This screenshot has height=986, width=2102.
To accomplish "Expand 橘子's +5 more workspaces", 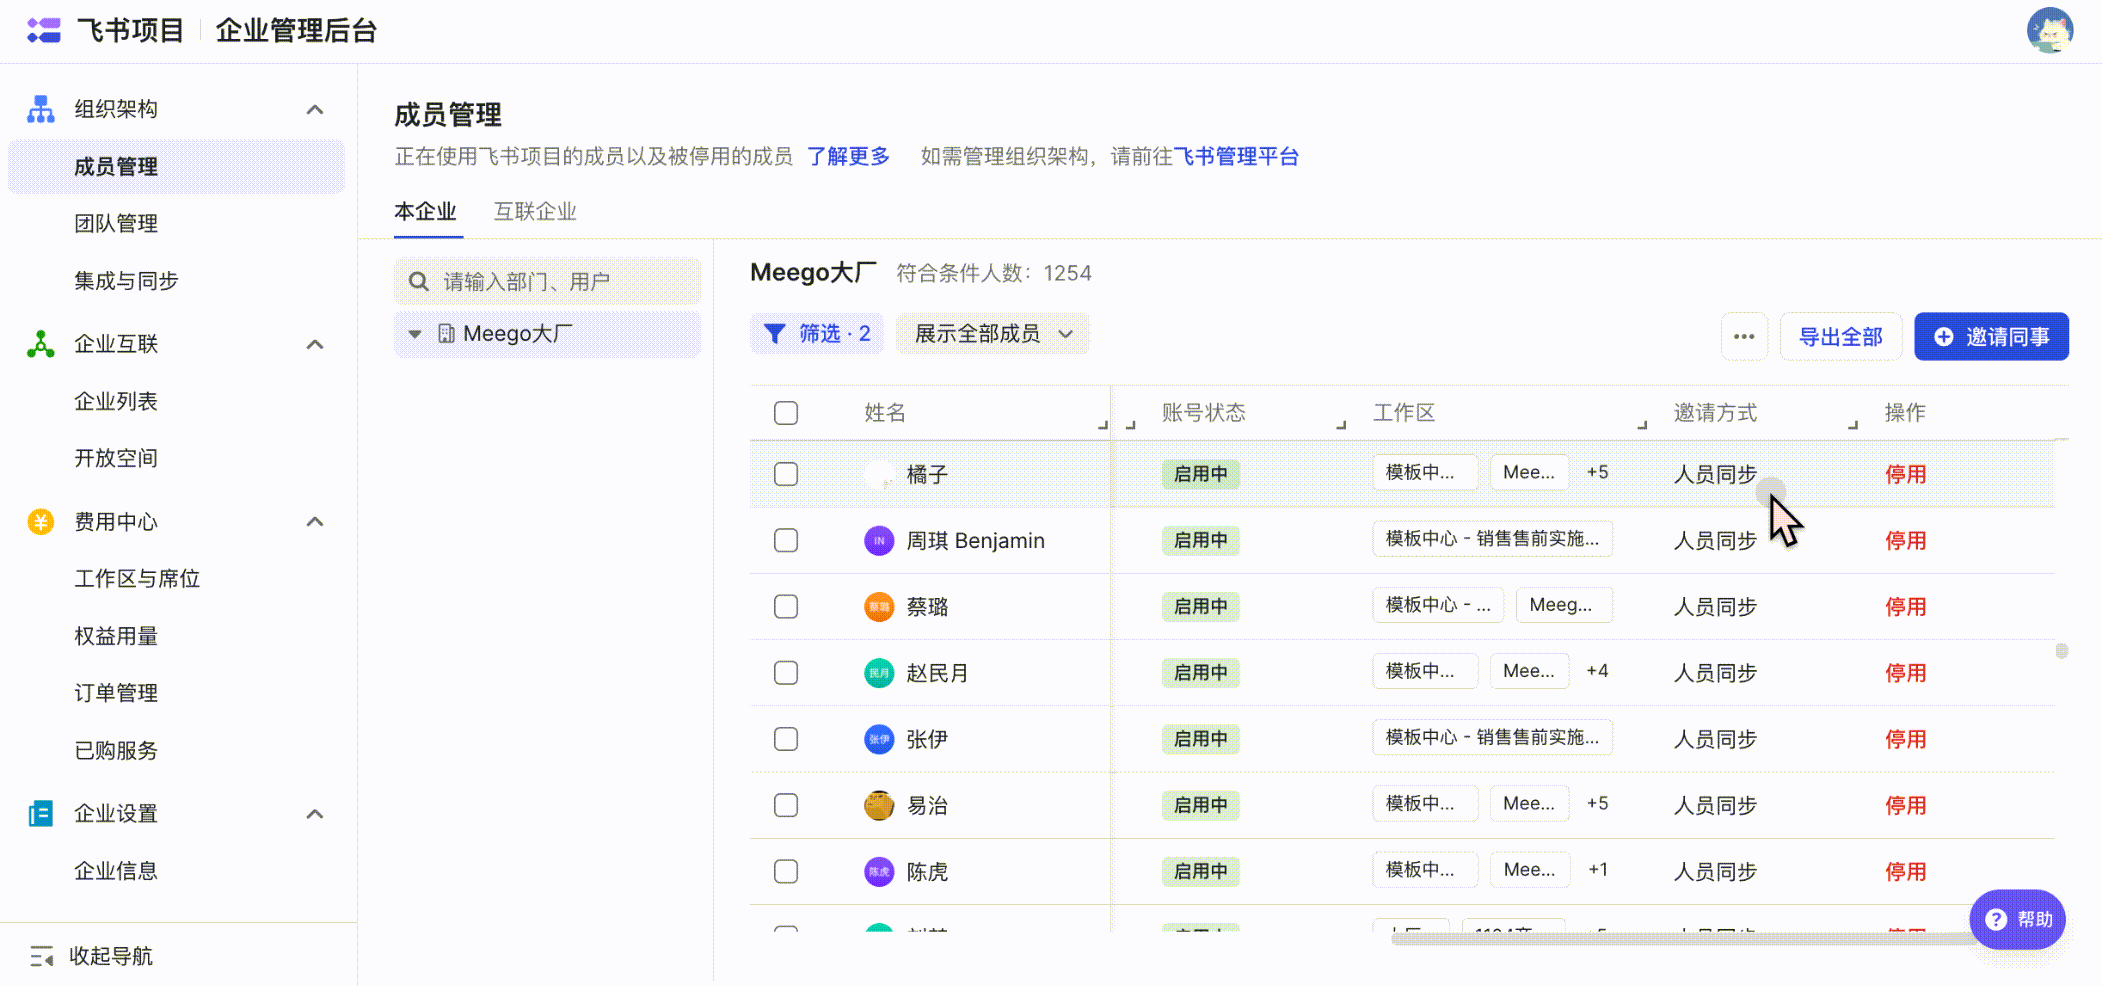I will 1597,472.
